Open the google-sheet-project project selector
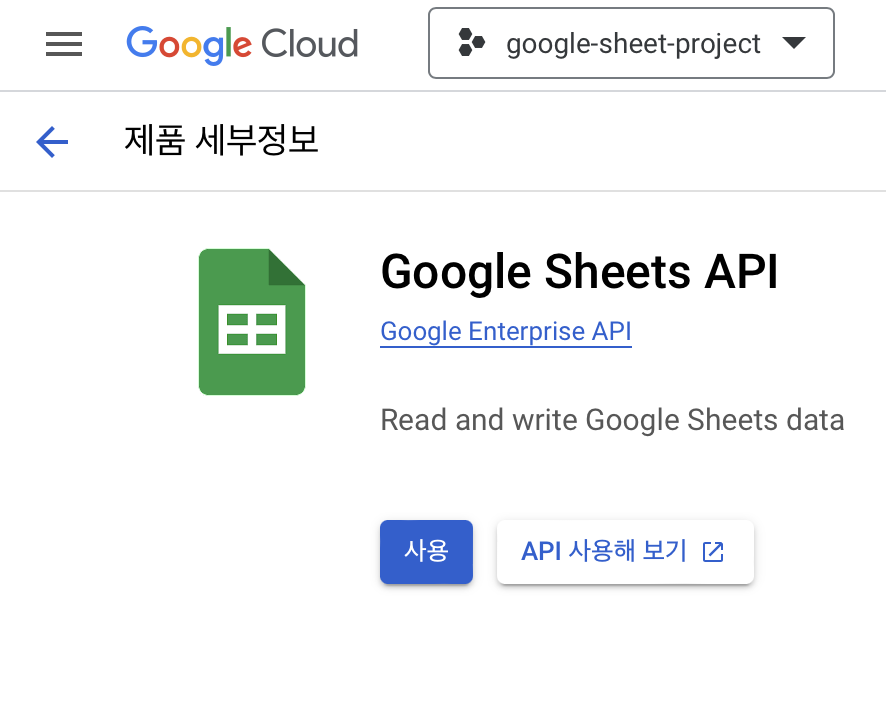This screenshot has width=886, height=720. 631,43
